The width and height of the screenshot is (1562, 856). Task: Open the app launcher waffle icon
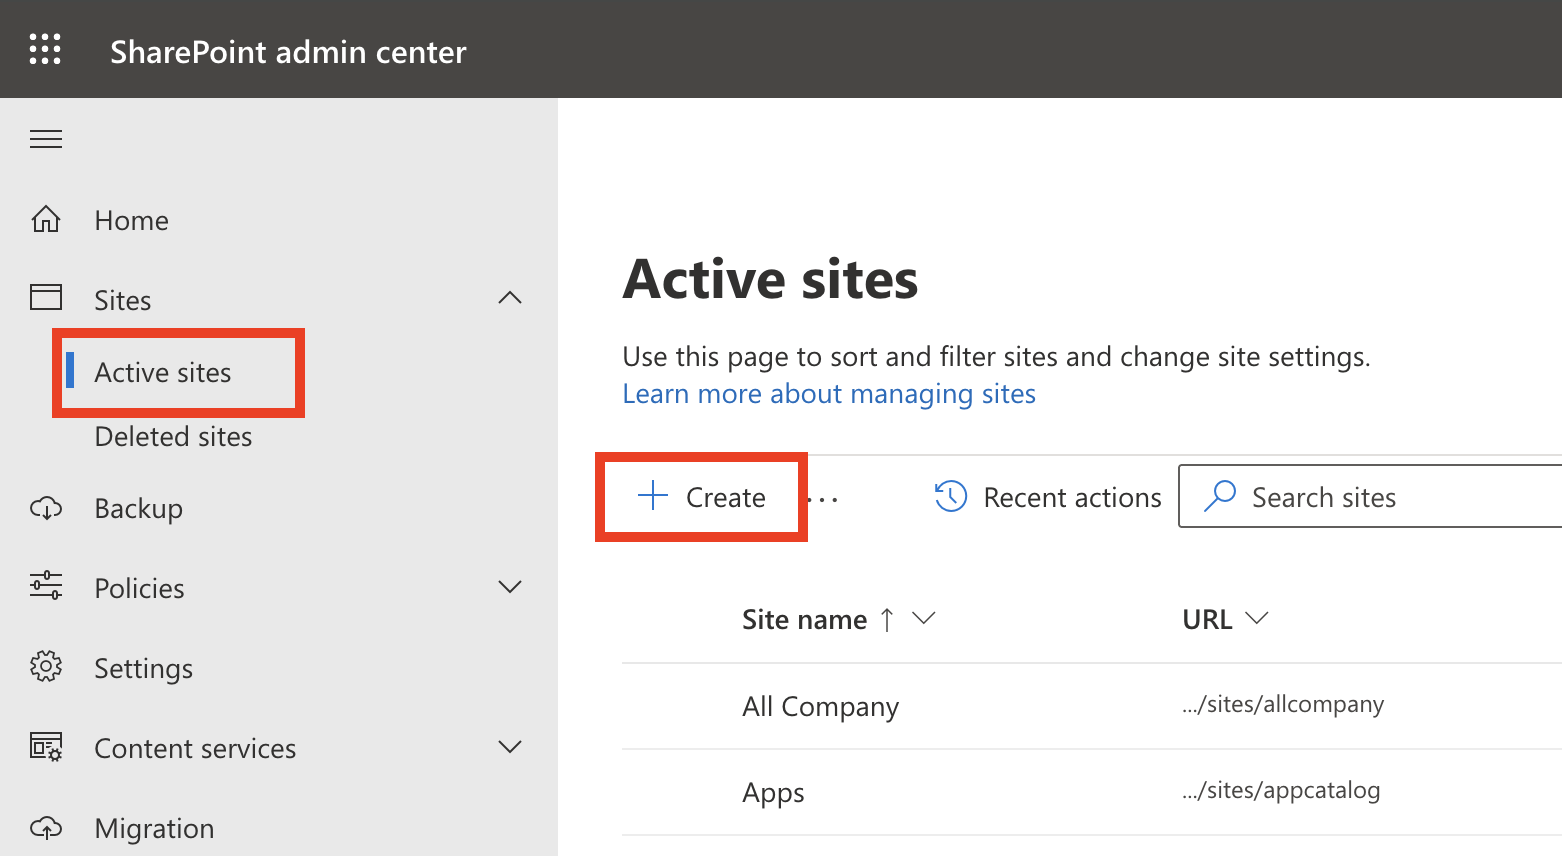45,49
